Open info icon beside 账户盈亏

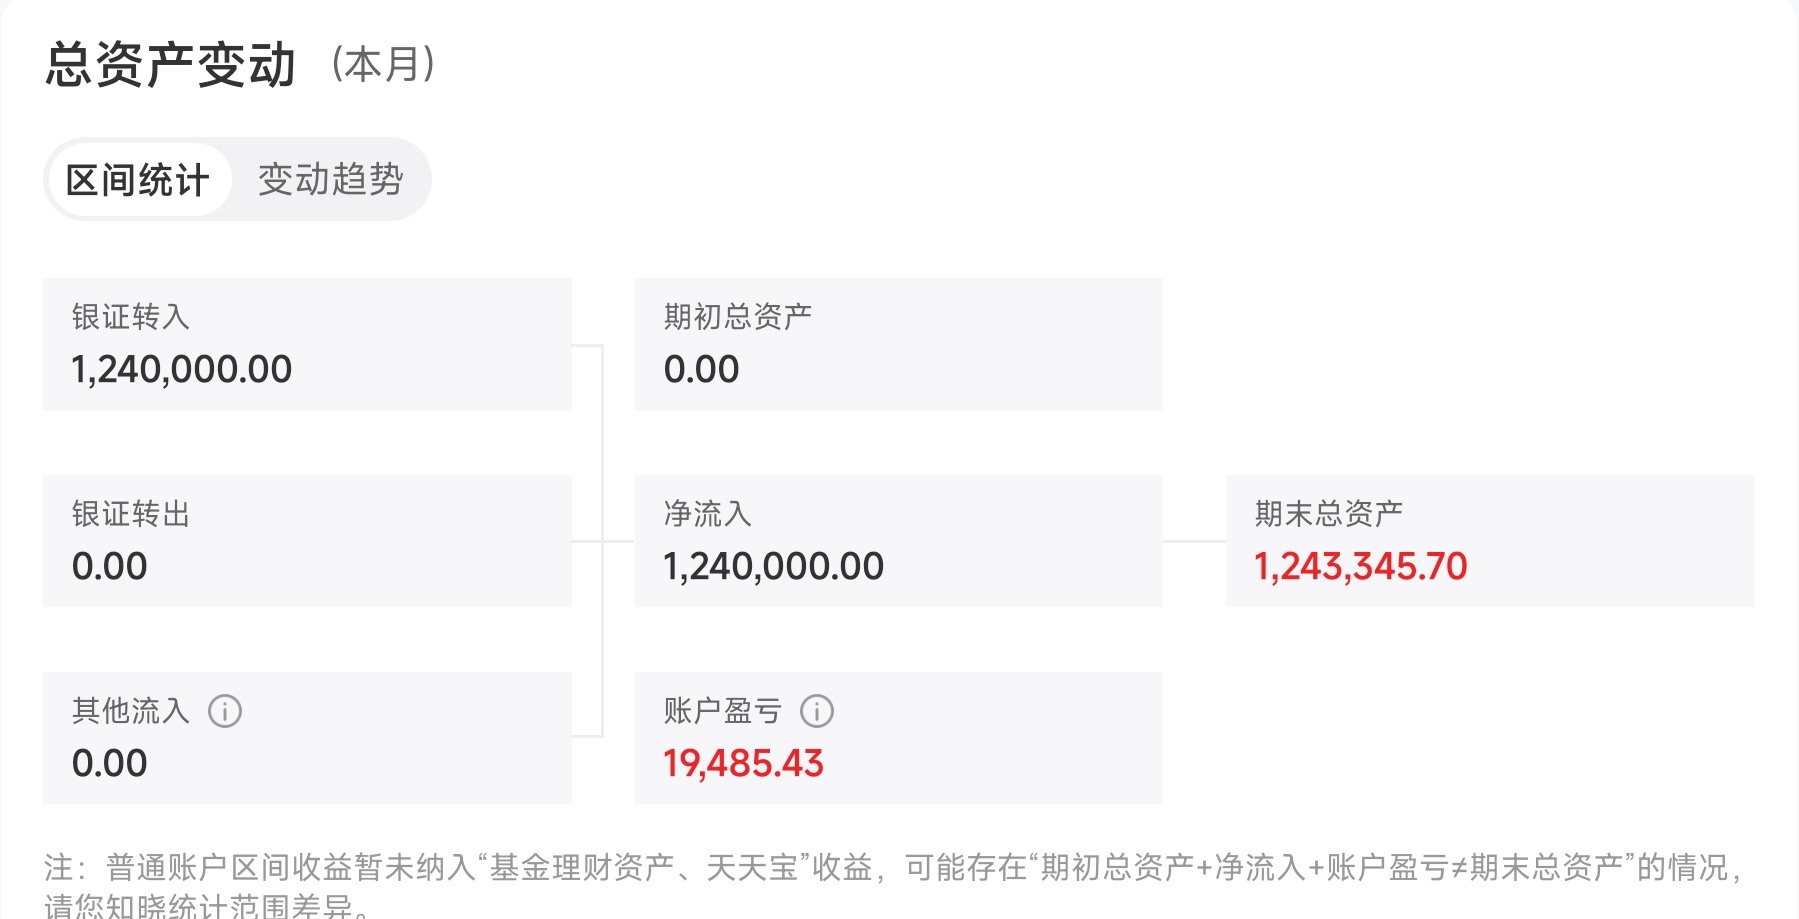click(817, 711)
